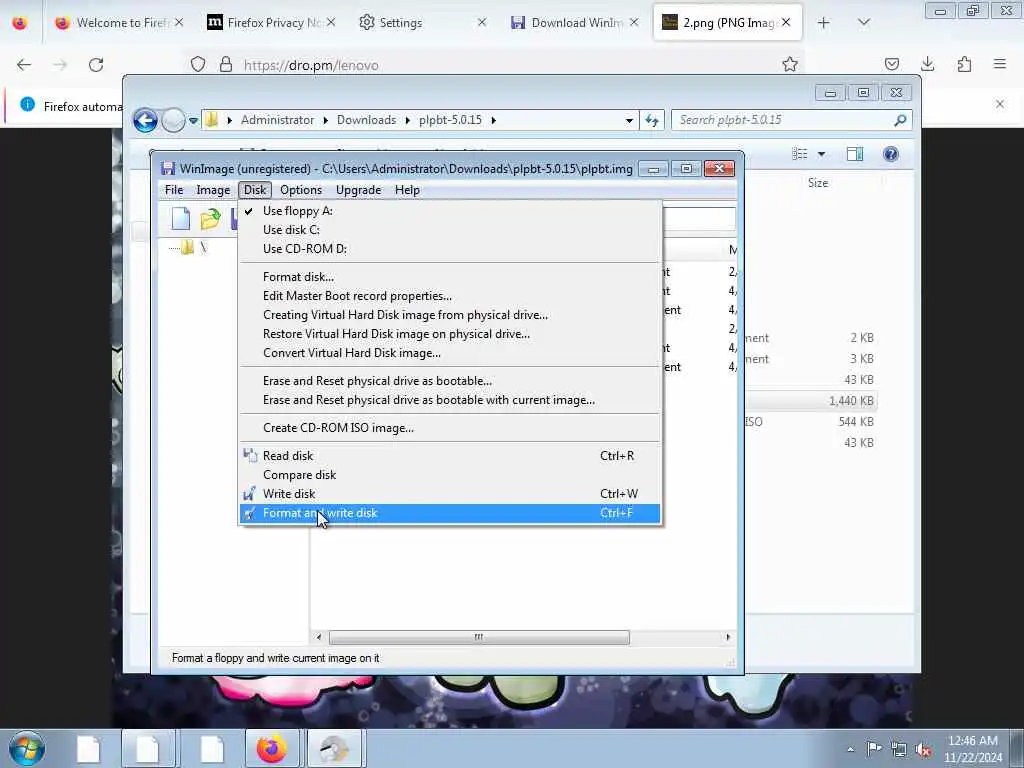Click the Firefox back arrow
This screenshot has width=1024, height=768.
24,65
